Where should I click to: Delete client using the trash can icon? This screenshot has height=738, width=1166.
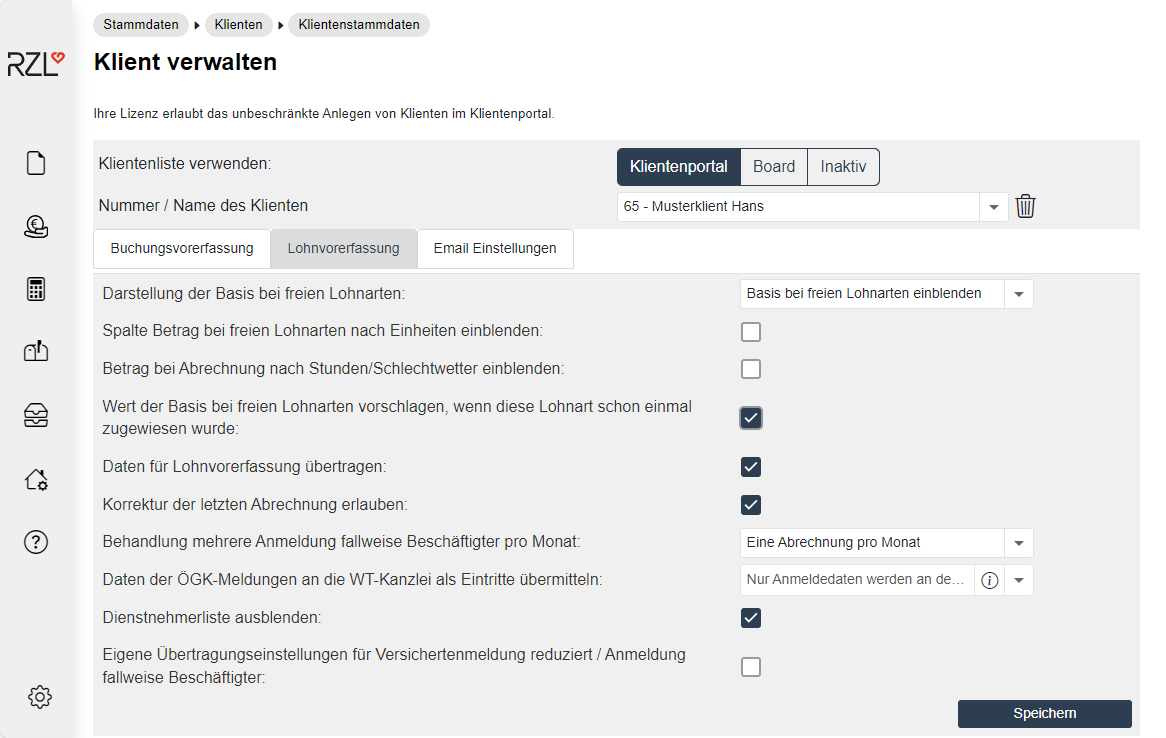(x=1025, y=207)
